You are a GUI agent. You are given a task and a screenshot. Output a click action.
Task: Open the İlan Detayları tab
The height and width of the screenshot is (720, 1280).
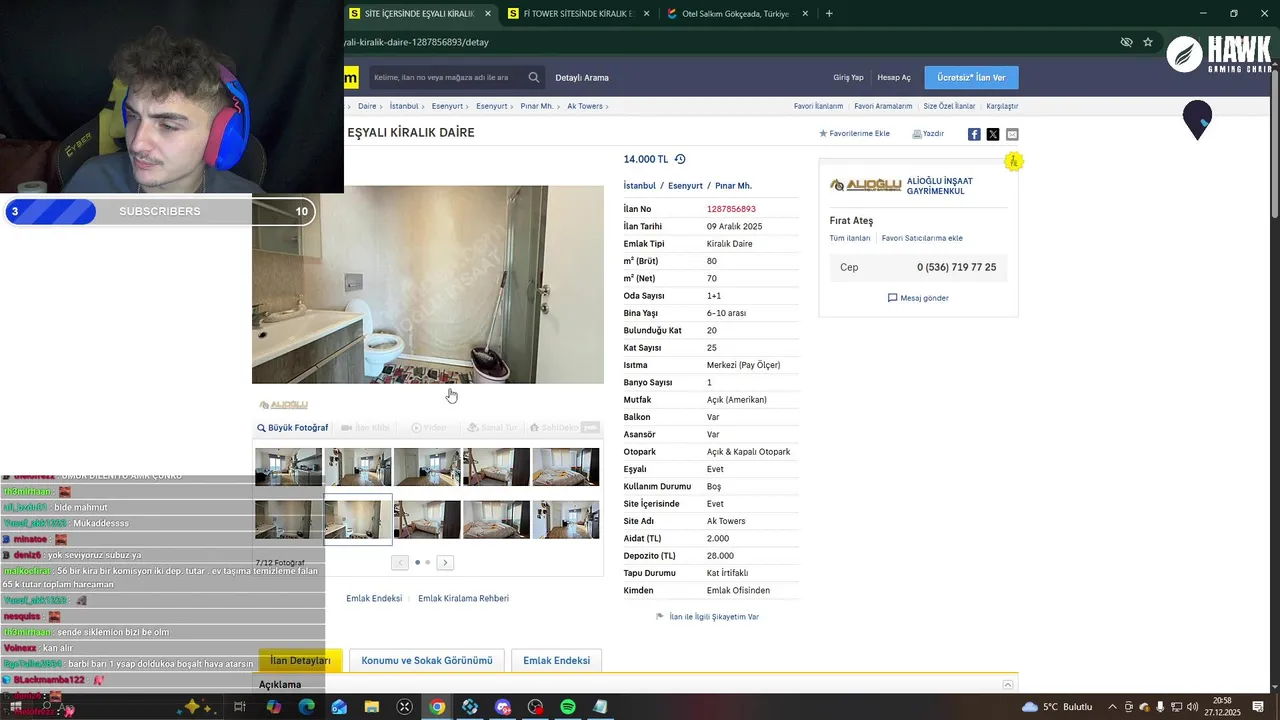tap(300, 660)
